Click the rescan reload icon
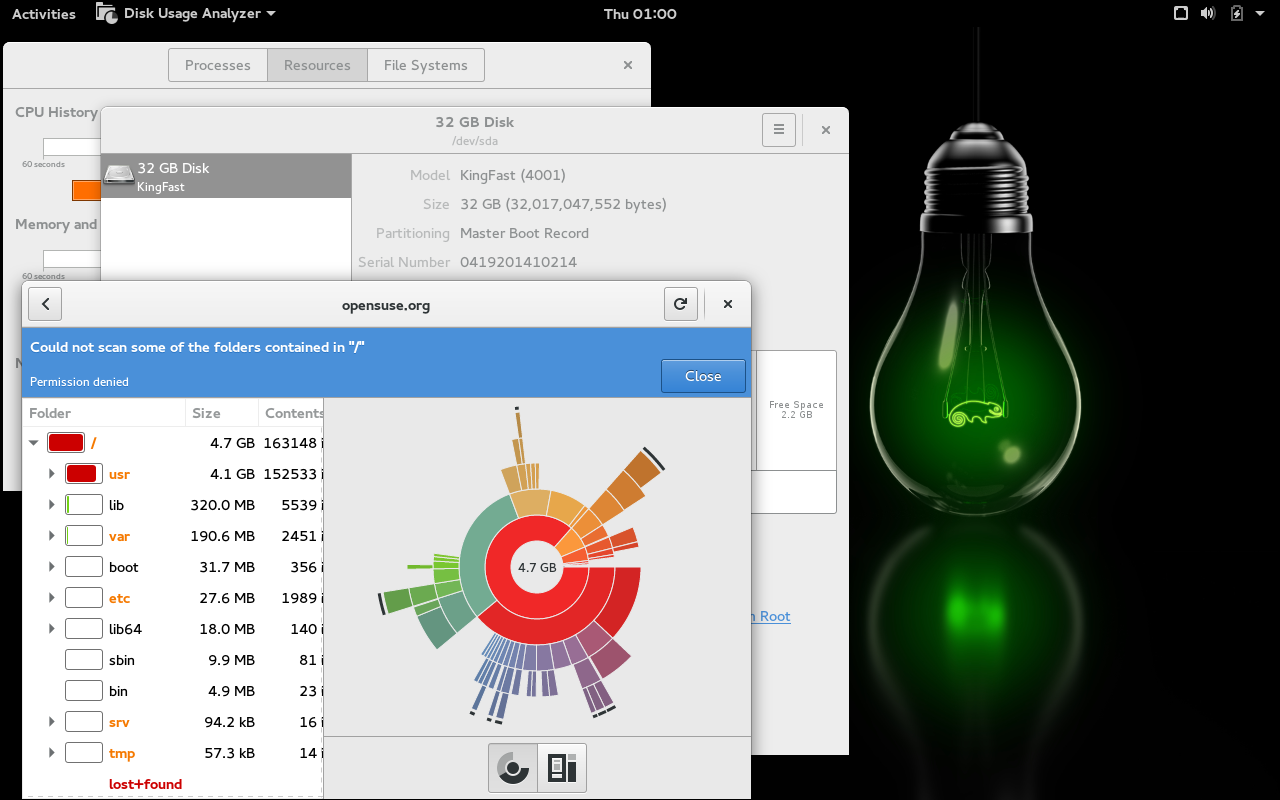 point(681,304)
